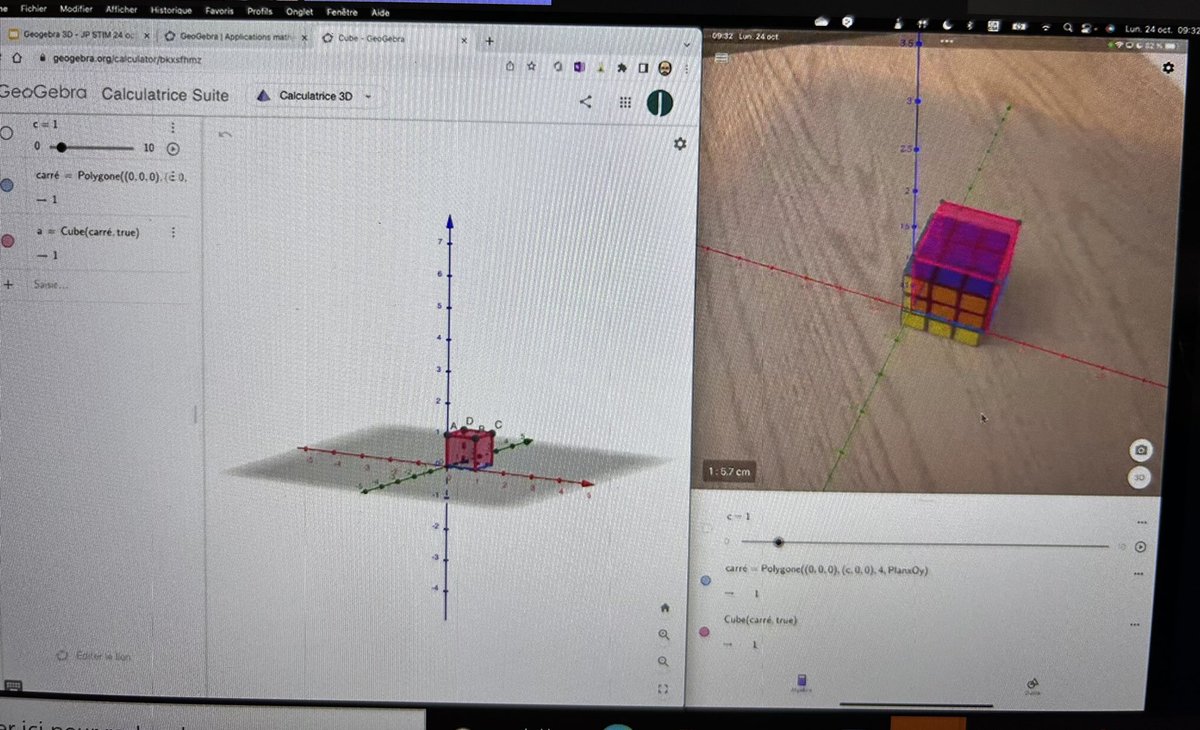
Task: Toggle visibility of carré polygon in browser
Action: coord(6,186)
